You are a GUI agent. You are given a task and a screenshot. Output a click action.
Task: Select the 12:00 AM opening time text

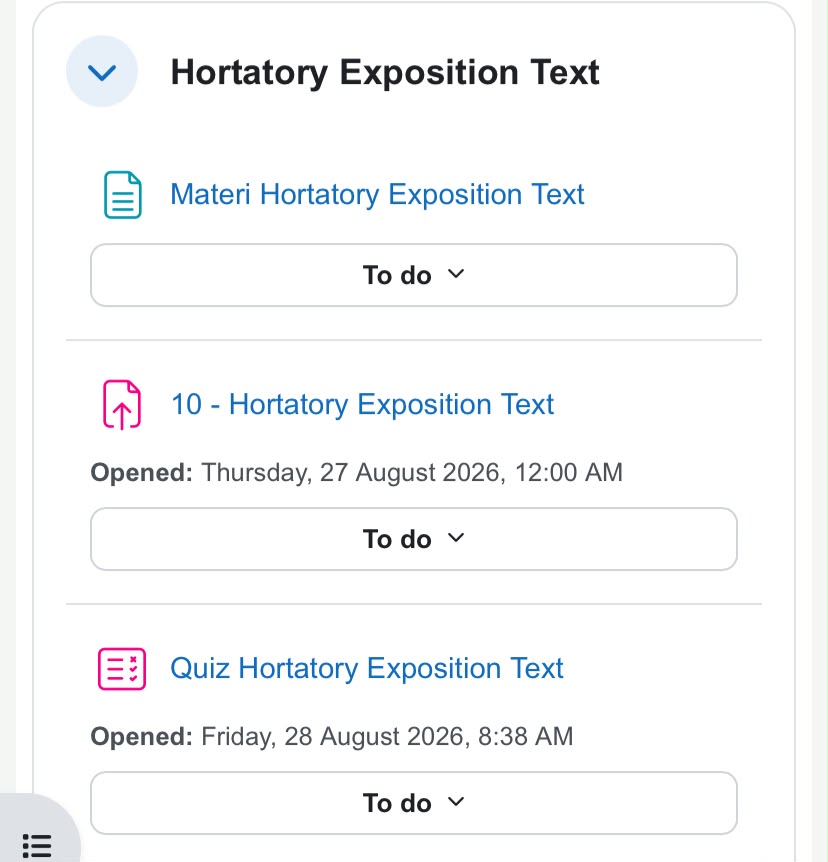point(568,473)
